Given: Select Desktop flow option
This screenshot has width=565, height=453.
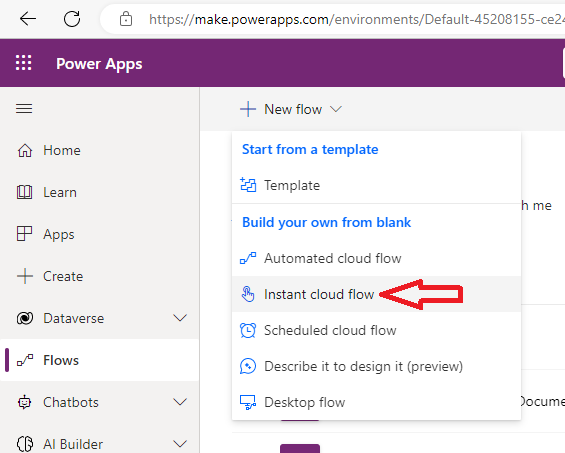Looking at the screenshot, I should 304,403.
